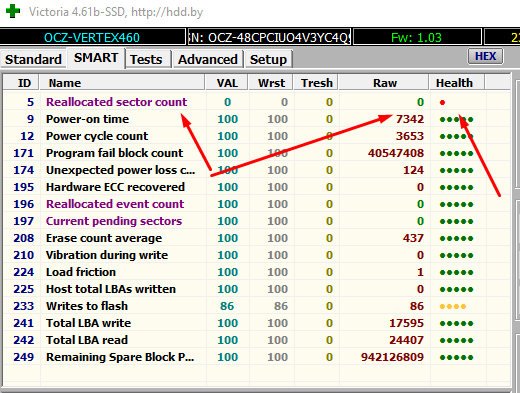Select the OCZ-VERTEX460 model label
Screen dimensions: 520x393
pos(92,37)
